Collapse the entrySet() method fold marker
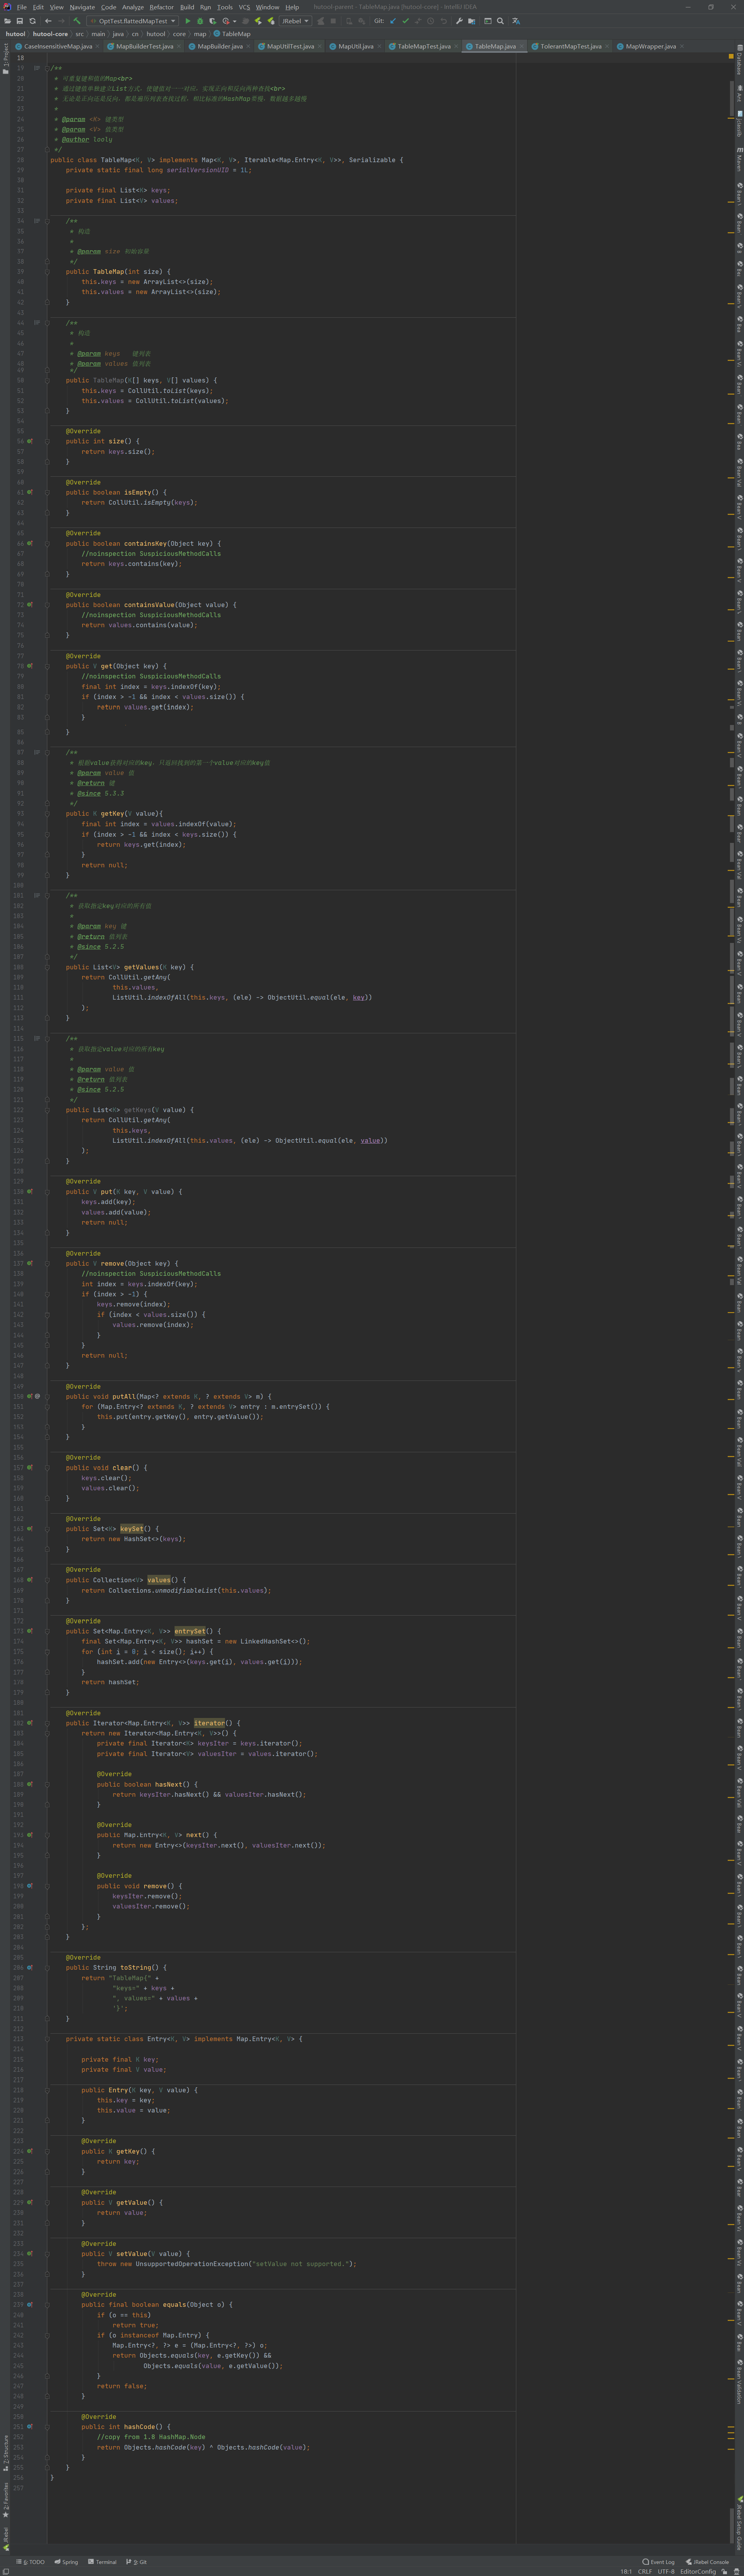 coord(46,1631)
